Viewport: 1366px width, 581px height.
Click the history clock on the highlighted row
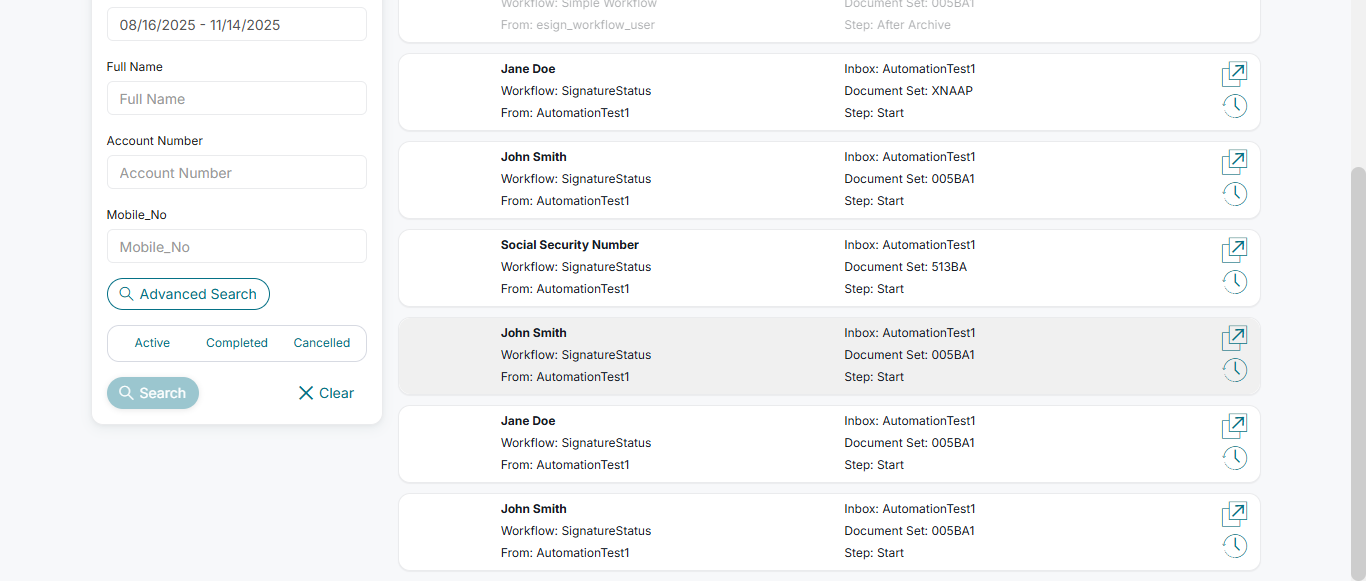(x=1234, y=370)
